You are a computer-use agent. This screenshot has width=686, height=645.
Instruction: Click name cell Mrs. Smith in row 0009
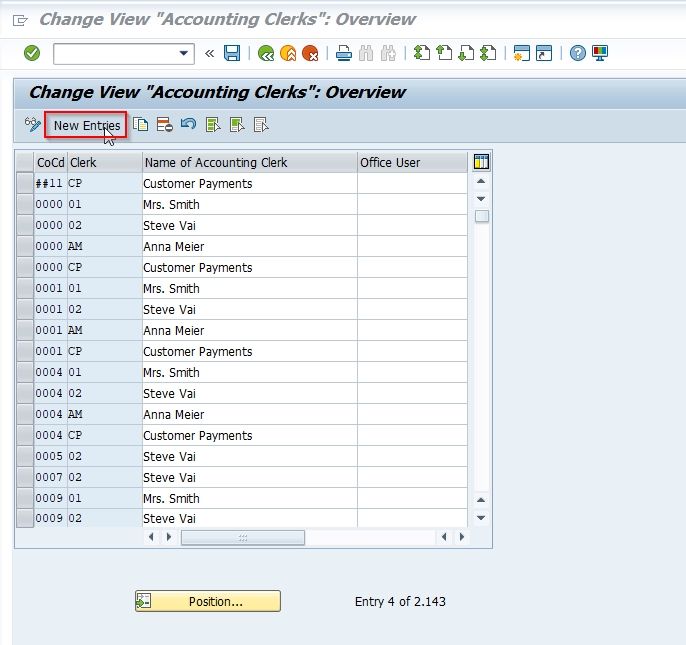250,498
